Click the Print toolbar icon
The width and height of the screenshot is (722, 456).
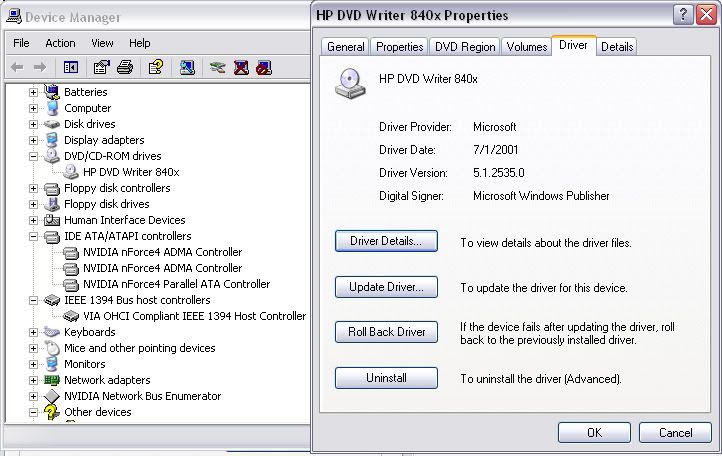125,68
